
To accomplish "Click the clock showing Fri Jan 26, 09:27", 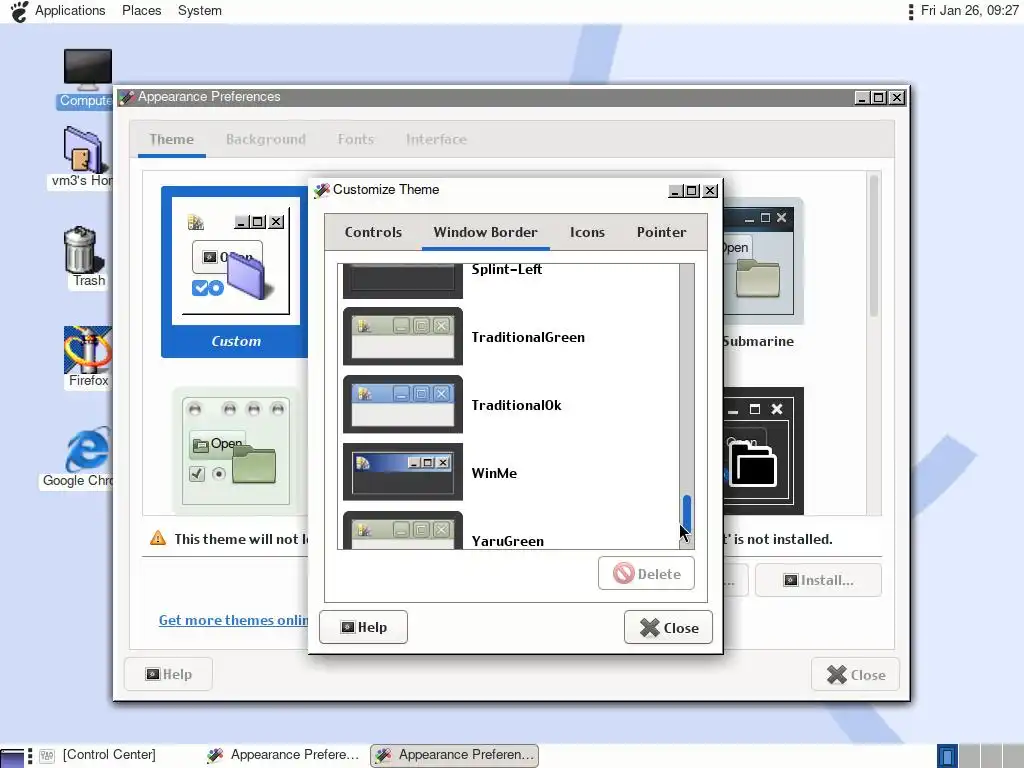I will click(x=969, y=11).
